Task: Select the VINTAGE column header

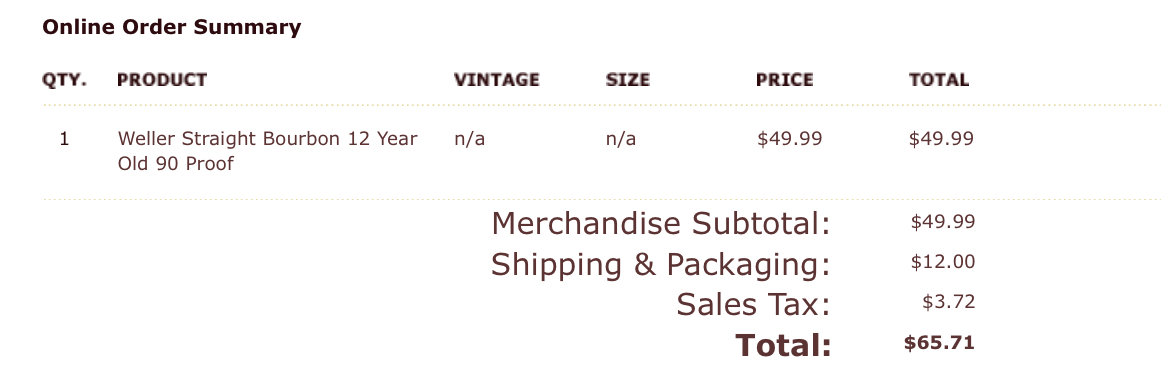Action: point(496,80)
